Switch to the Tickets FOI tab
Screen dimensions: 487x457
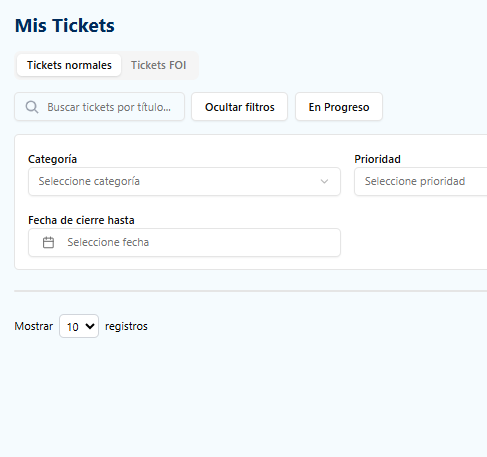coord(158,65)
